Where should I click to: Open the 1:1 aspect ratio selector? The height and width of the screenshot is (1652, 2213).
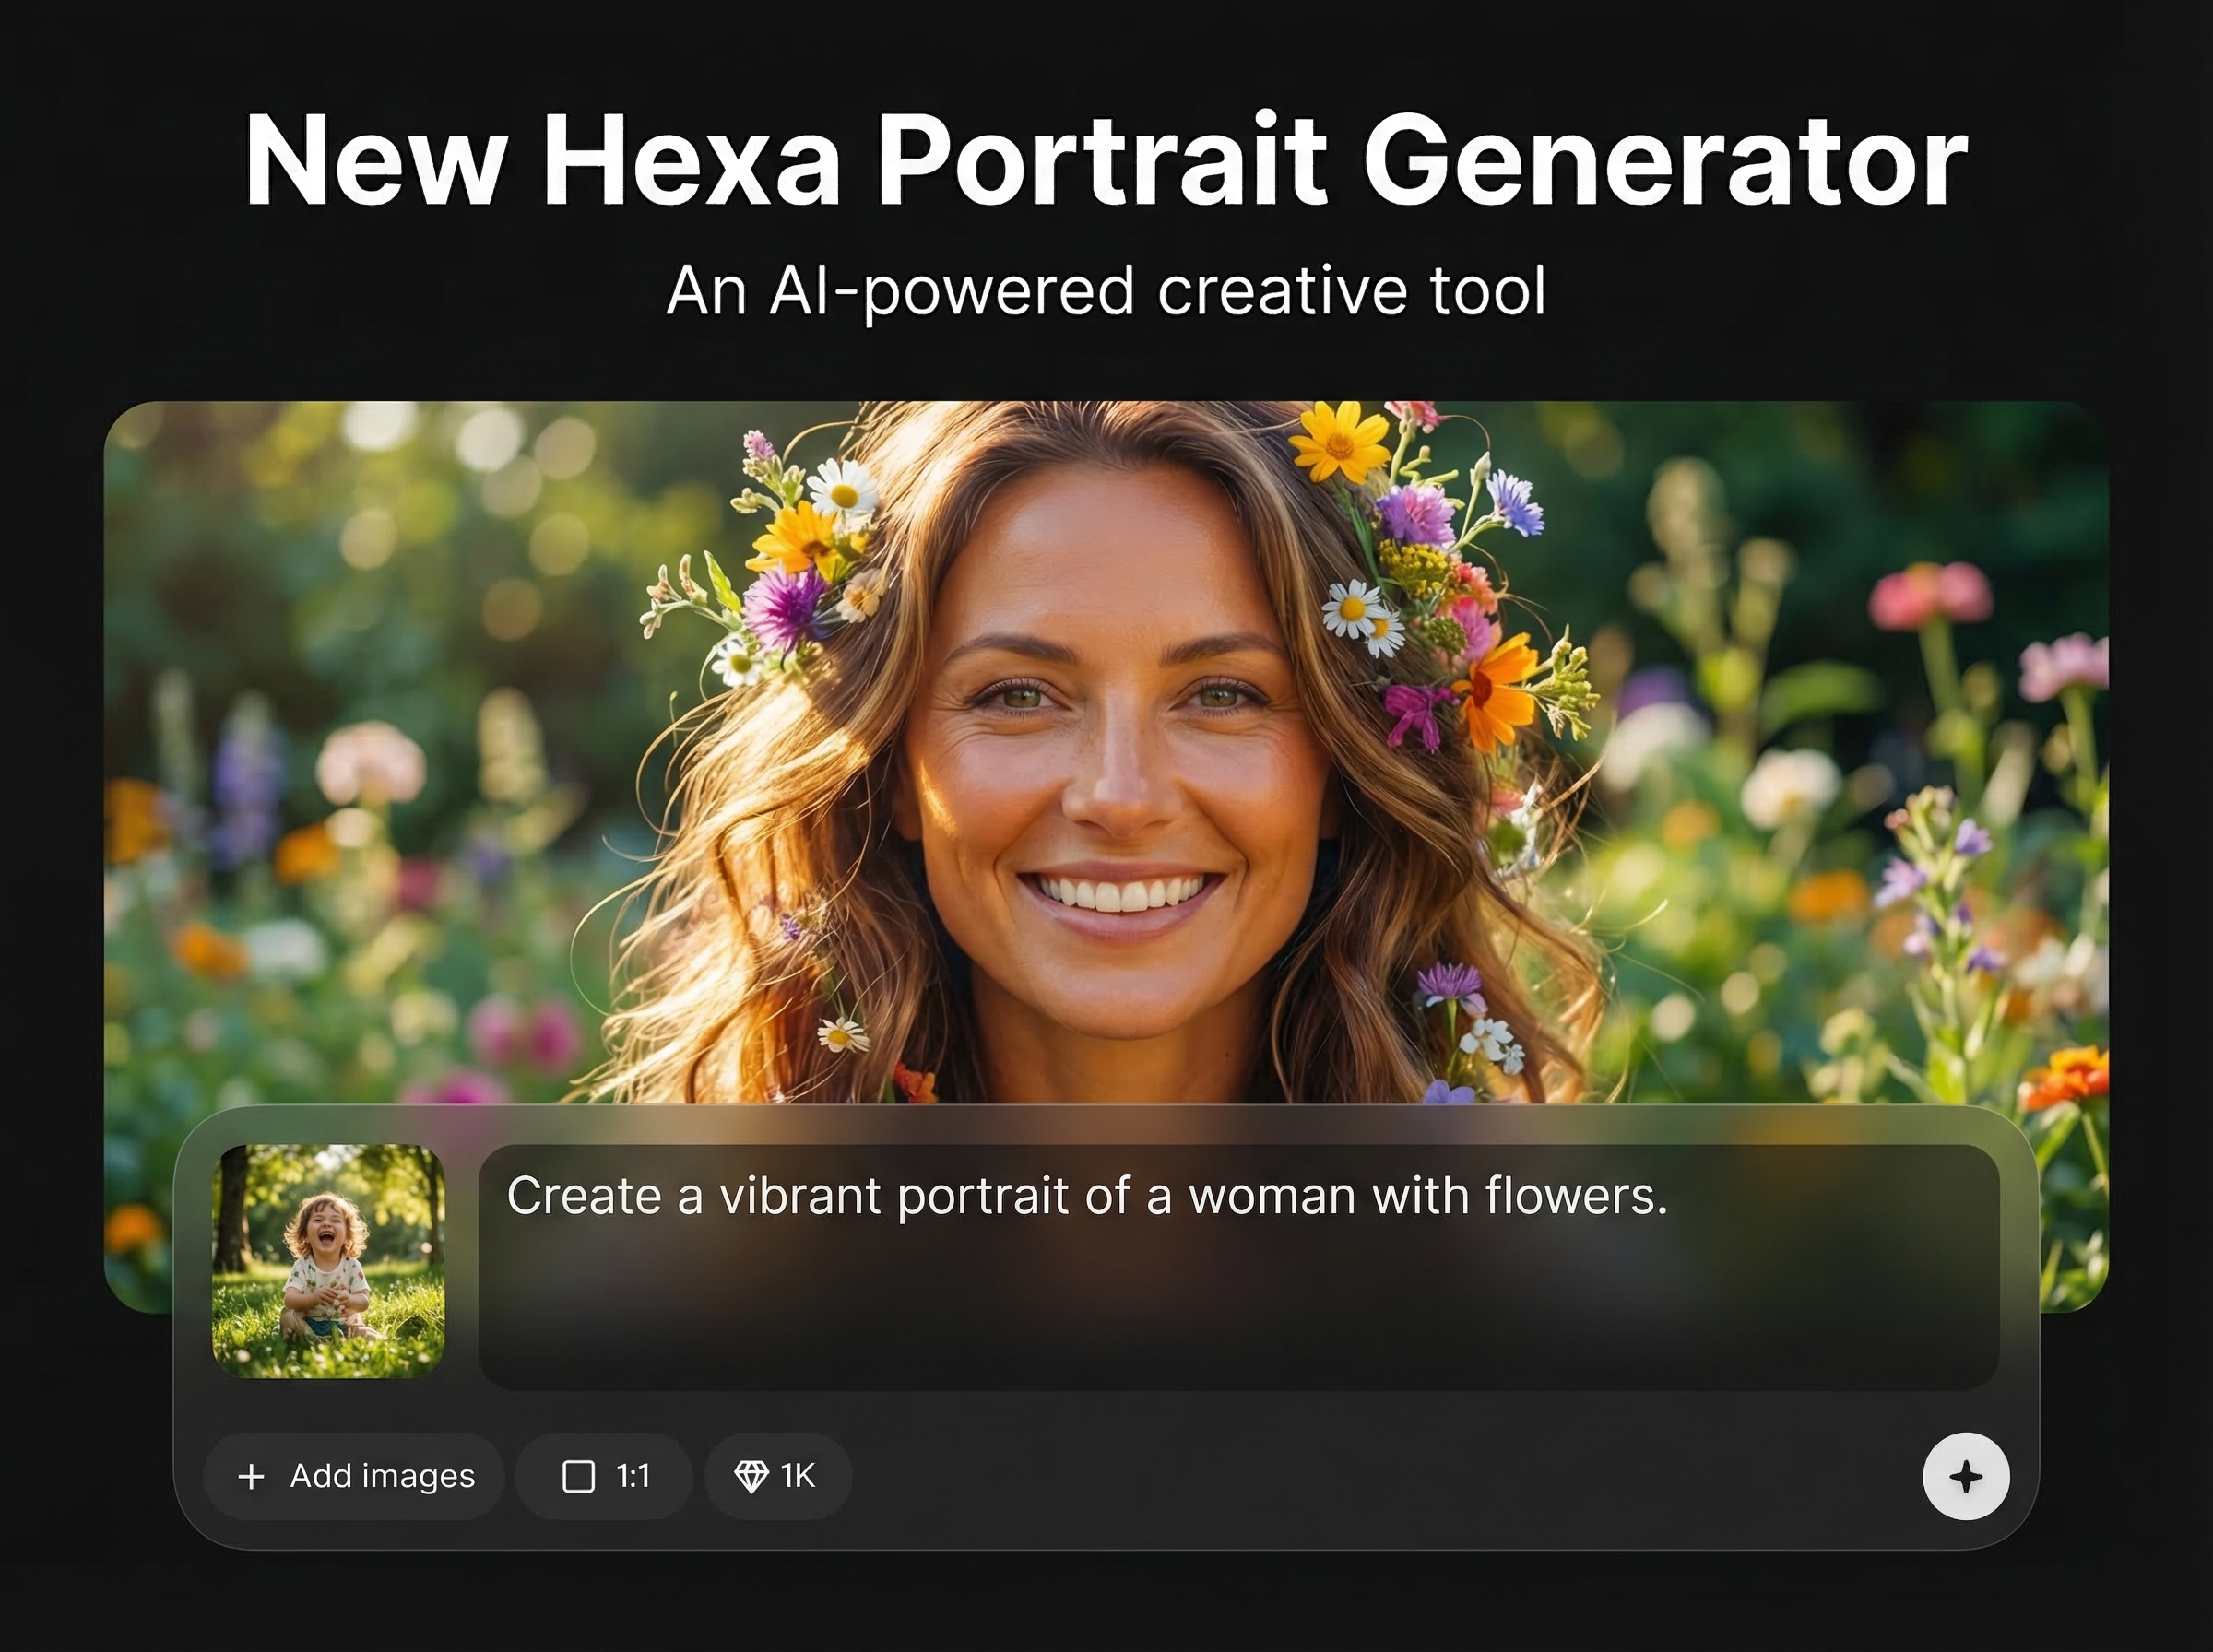(605, 1476)
